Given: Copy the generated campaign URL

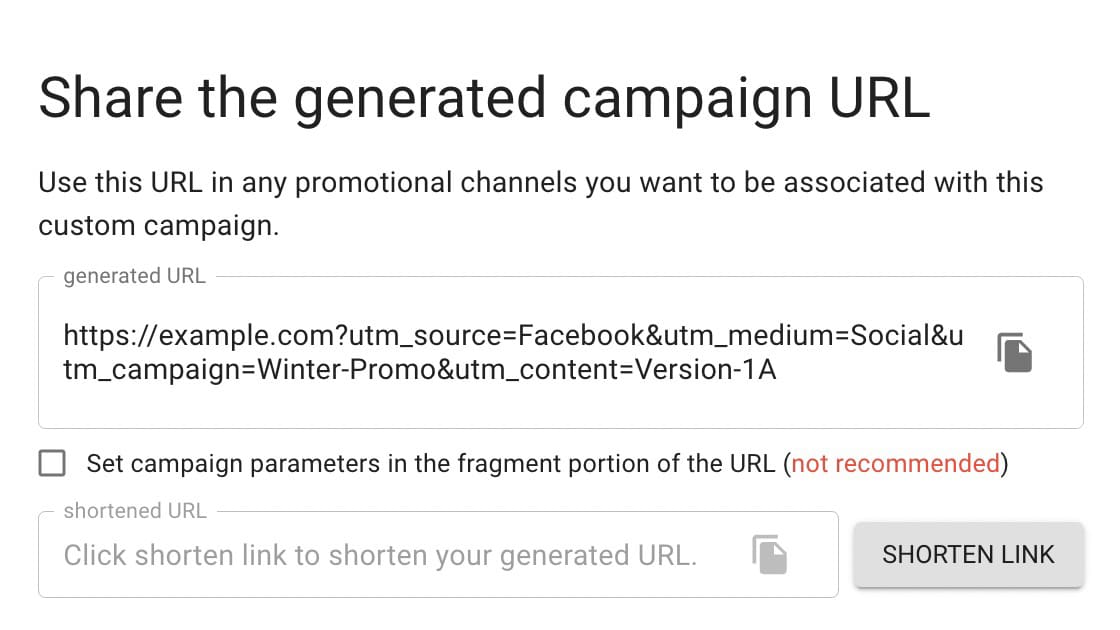Looking at the screenshot, I should tap(1015, 352).
